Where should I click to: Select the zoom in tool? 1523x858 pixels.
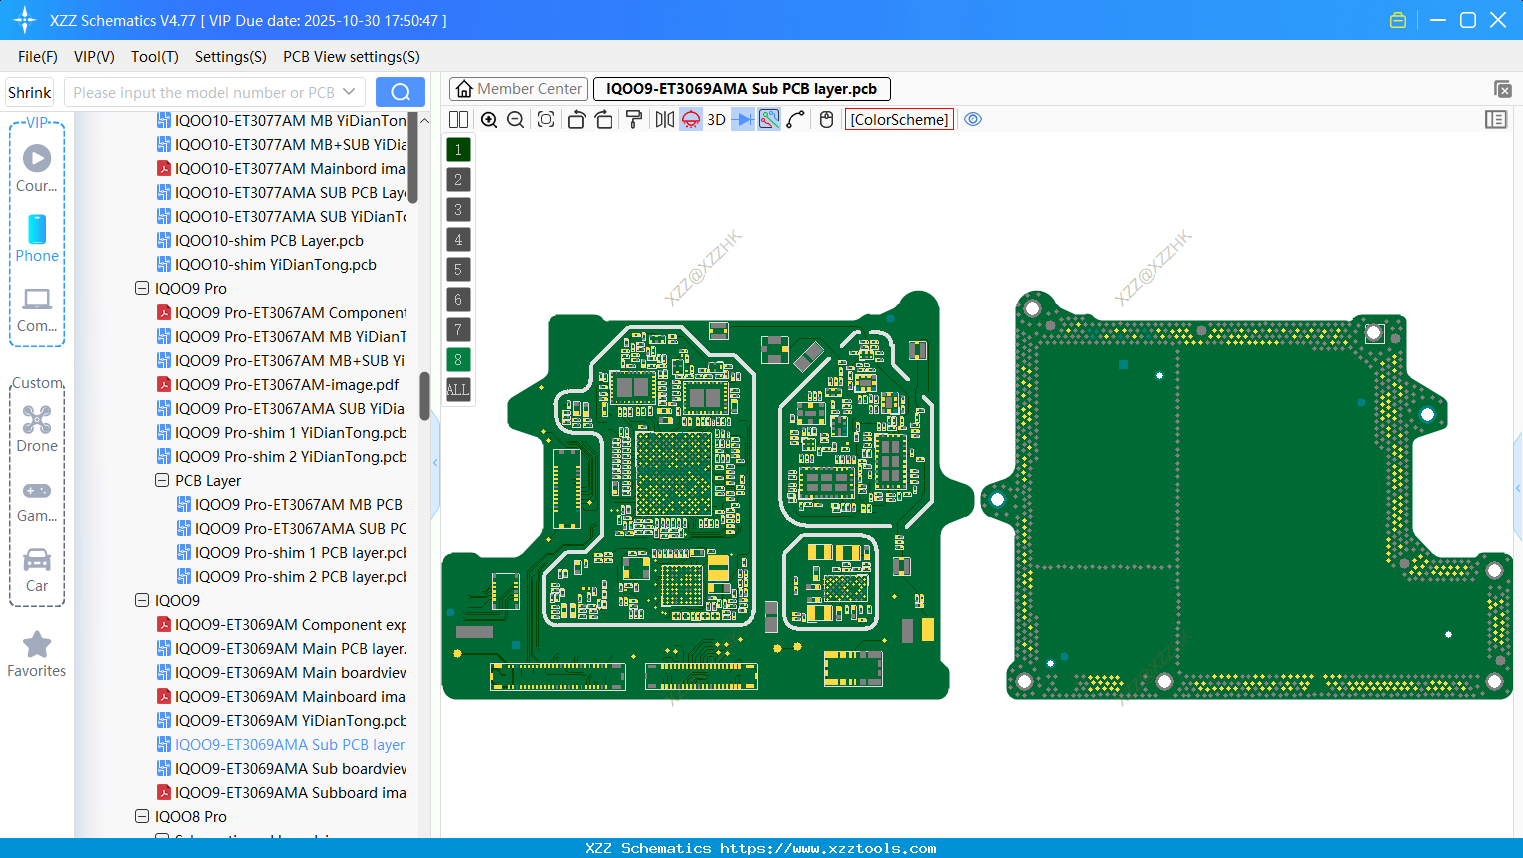(489, 119)
